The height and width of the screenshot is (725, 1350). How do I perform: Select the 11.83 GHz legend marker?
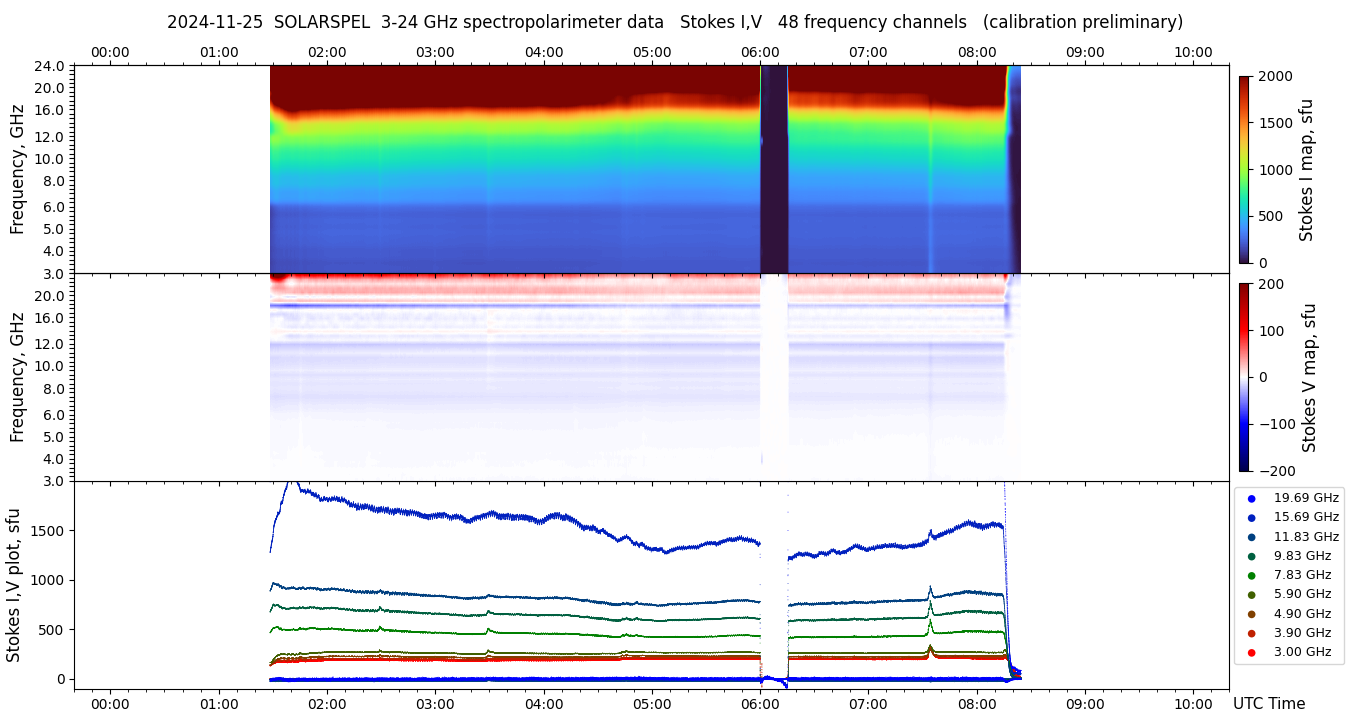point(1251,537)
